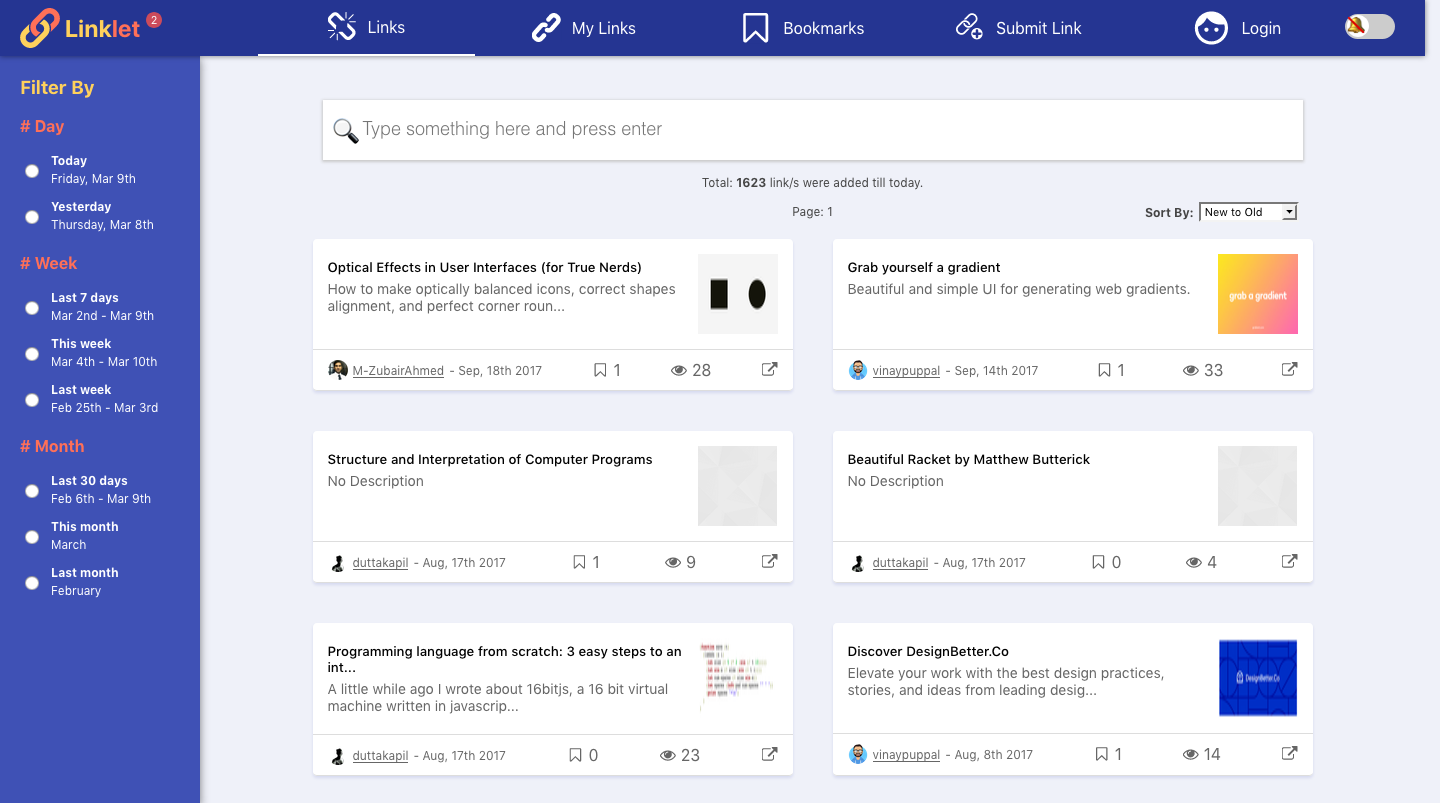The image size is (1440, 803).
Task: Open external link for Programming language from scratch
Action: click(x=769, y=754)
